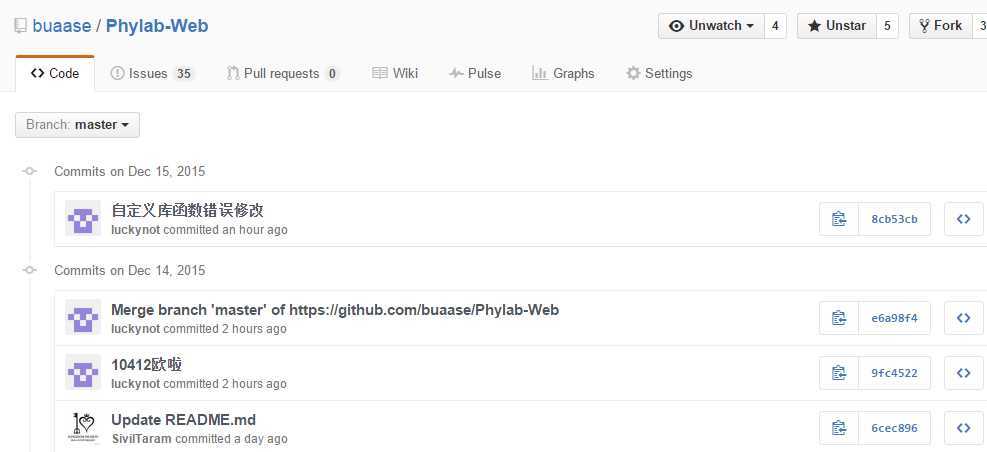Click the "Commits on Dec 14, 2015" heading
This screenshot has height=452, width=987.
point(130,271)
